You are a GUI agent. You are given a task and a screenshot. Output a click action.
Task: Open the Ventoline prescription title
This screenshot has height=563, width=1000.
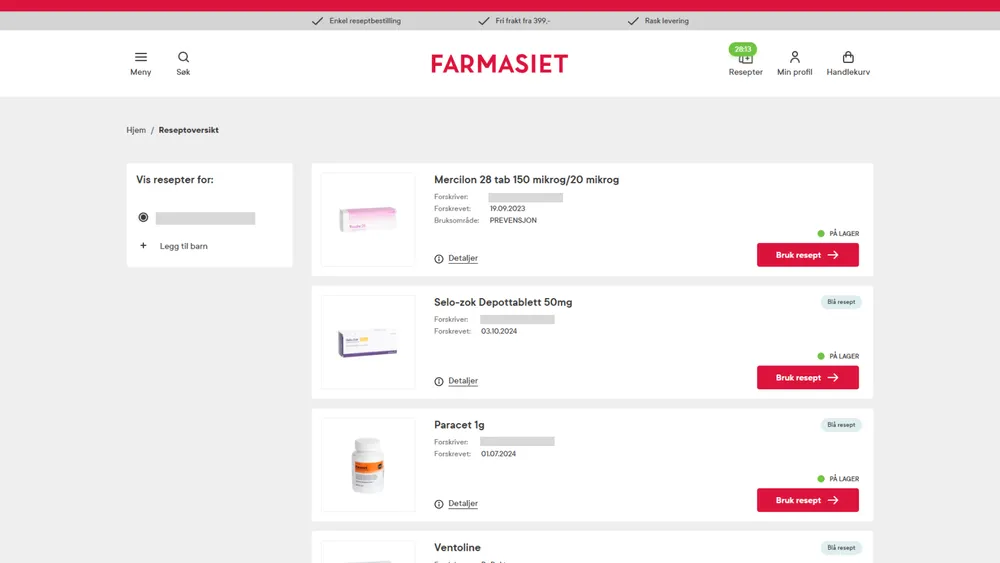pyautogui.click(x=457, y=548)
